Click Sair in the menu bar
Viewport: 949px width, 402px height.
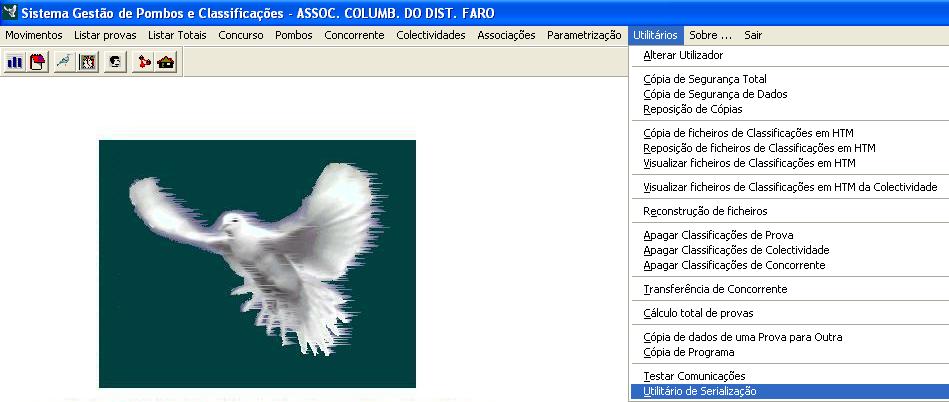(753, 35)
